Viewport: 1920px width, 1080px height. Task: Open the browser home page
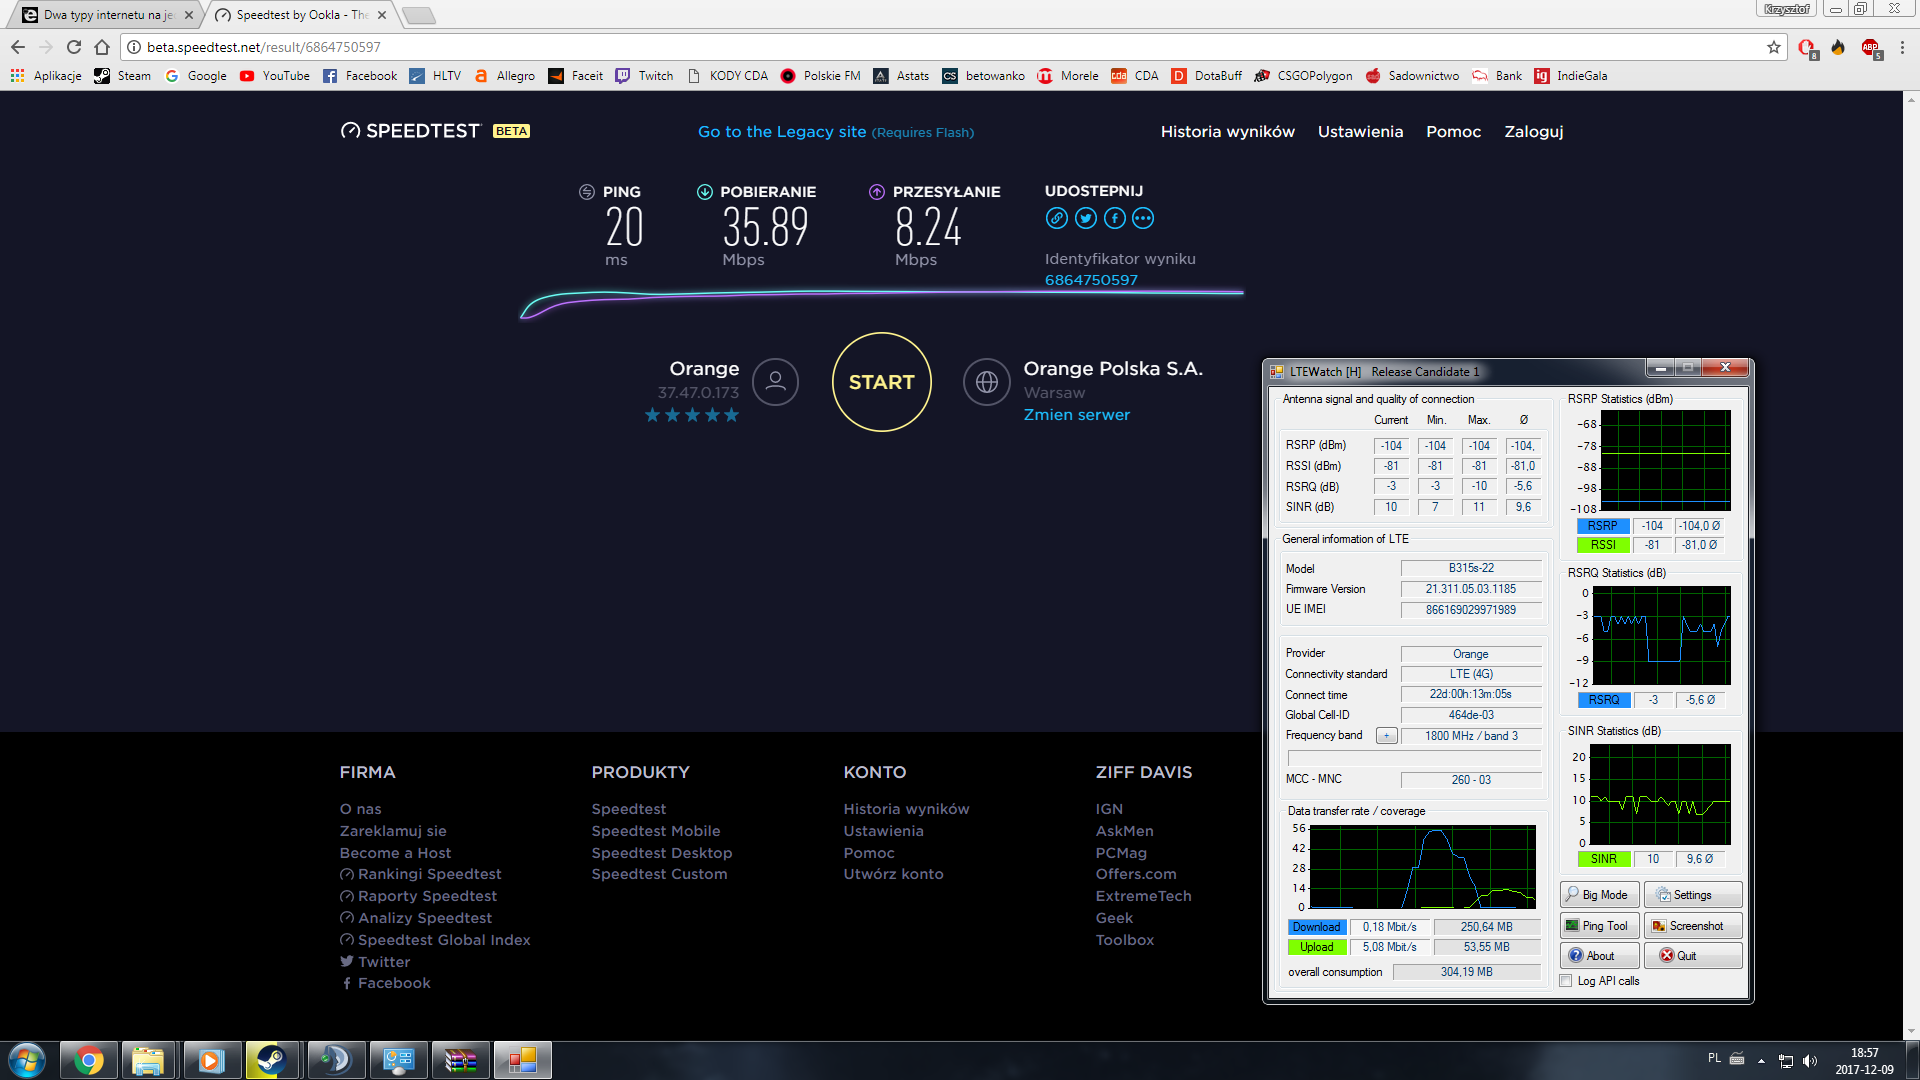pos(102,47)
